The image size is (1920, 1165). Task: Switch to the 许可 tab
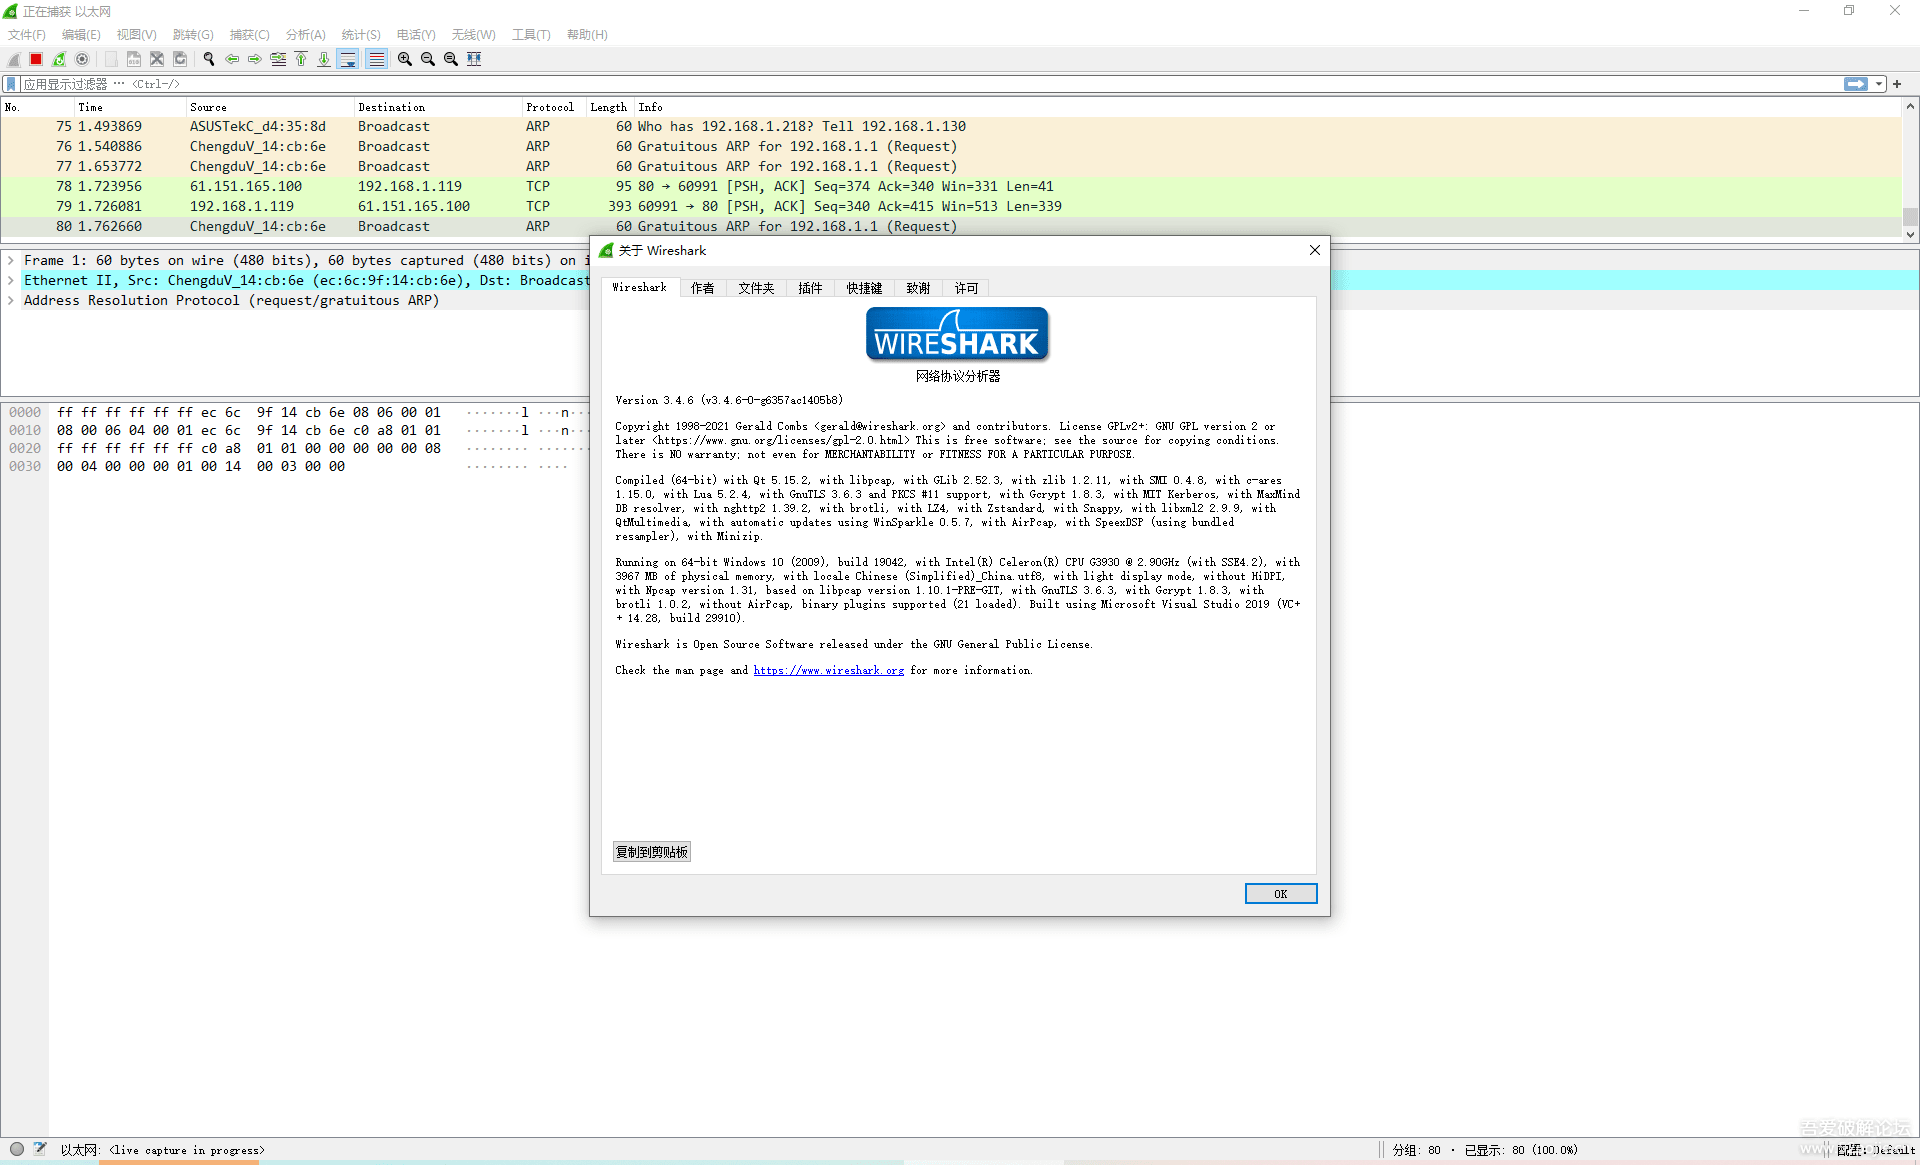click(966, 288)
